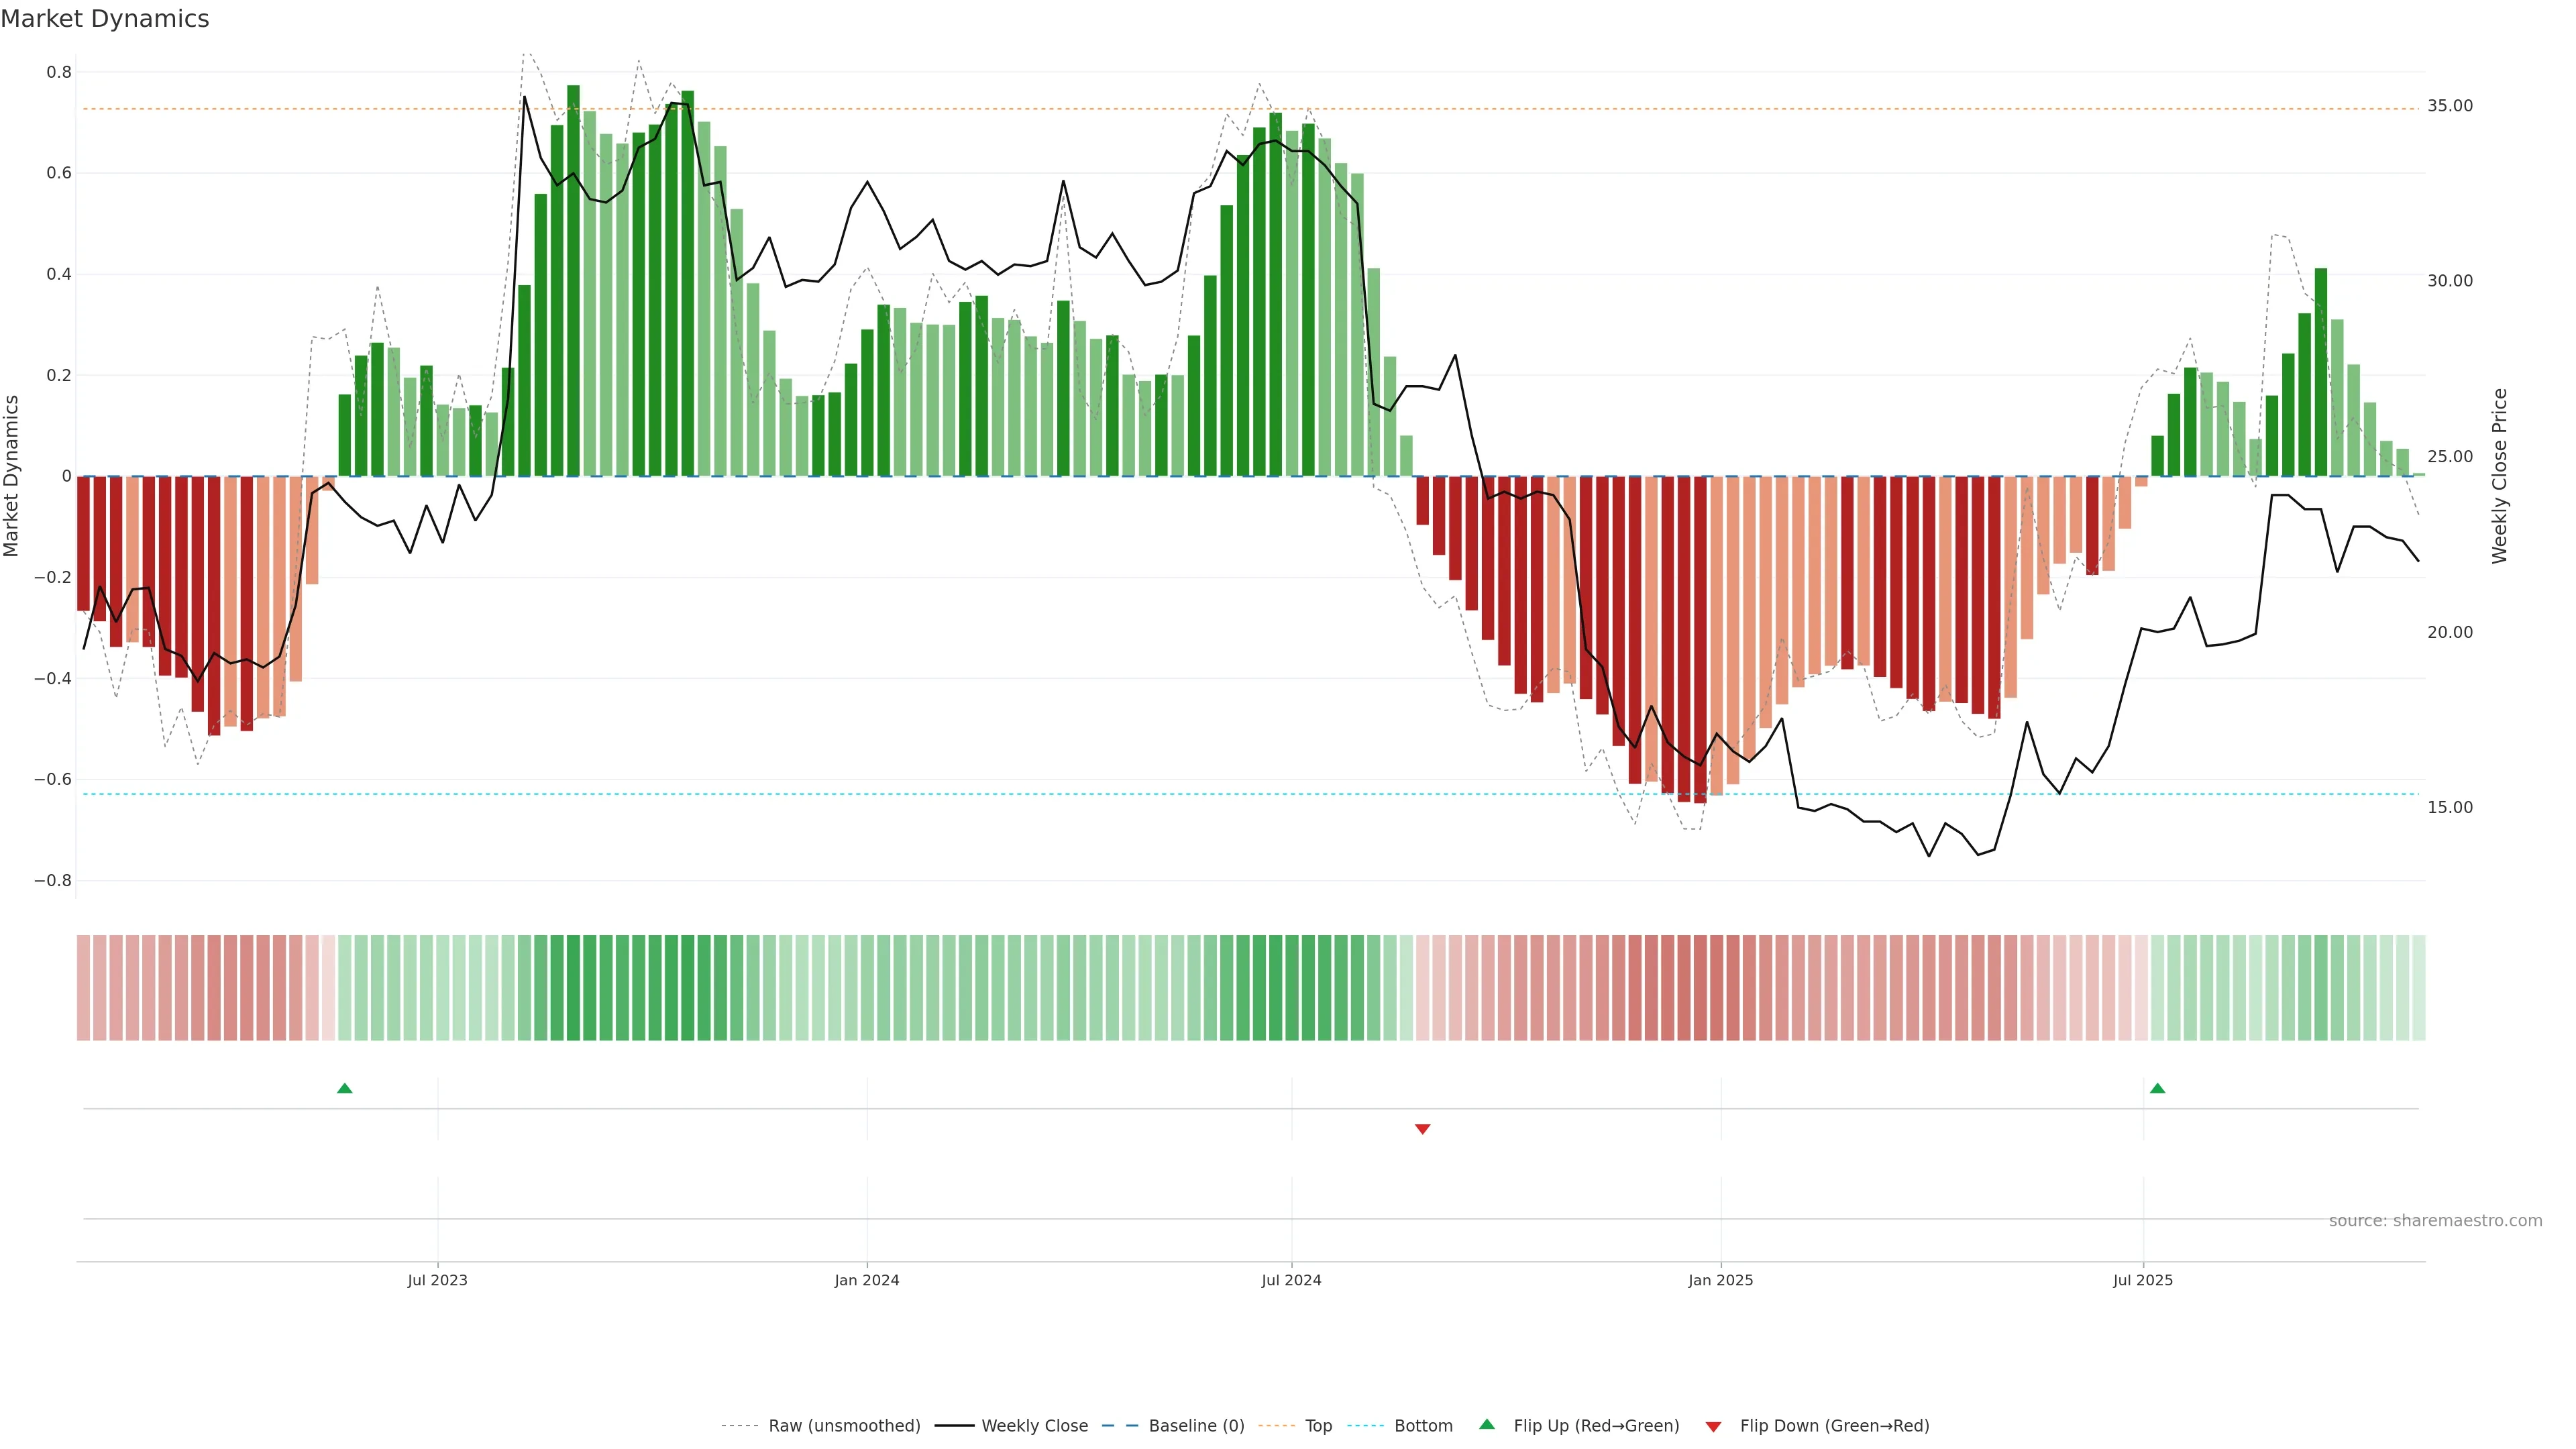2576x1449 pixels.
Task: Click the source: sharemaestro.com text
Action: click(2435, 1221)
